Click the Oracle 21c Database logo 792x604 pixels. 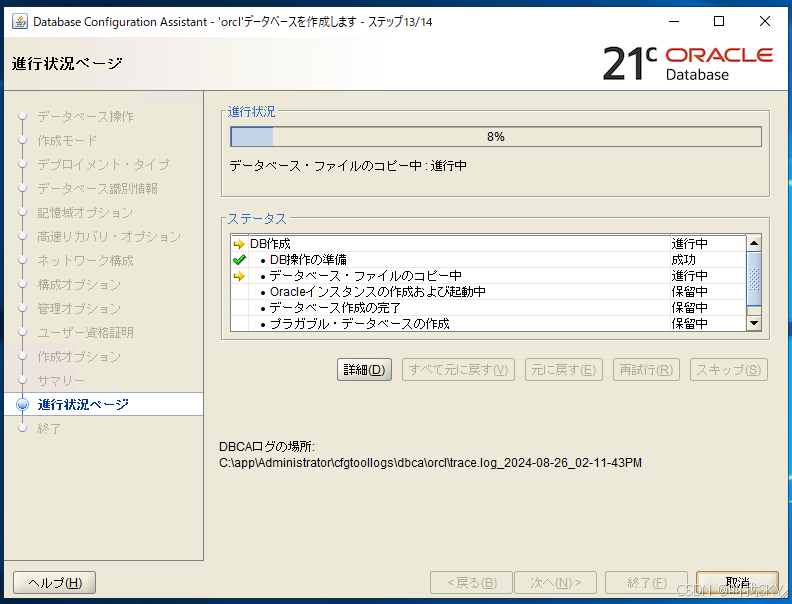tap(687, 64)
